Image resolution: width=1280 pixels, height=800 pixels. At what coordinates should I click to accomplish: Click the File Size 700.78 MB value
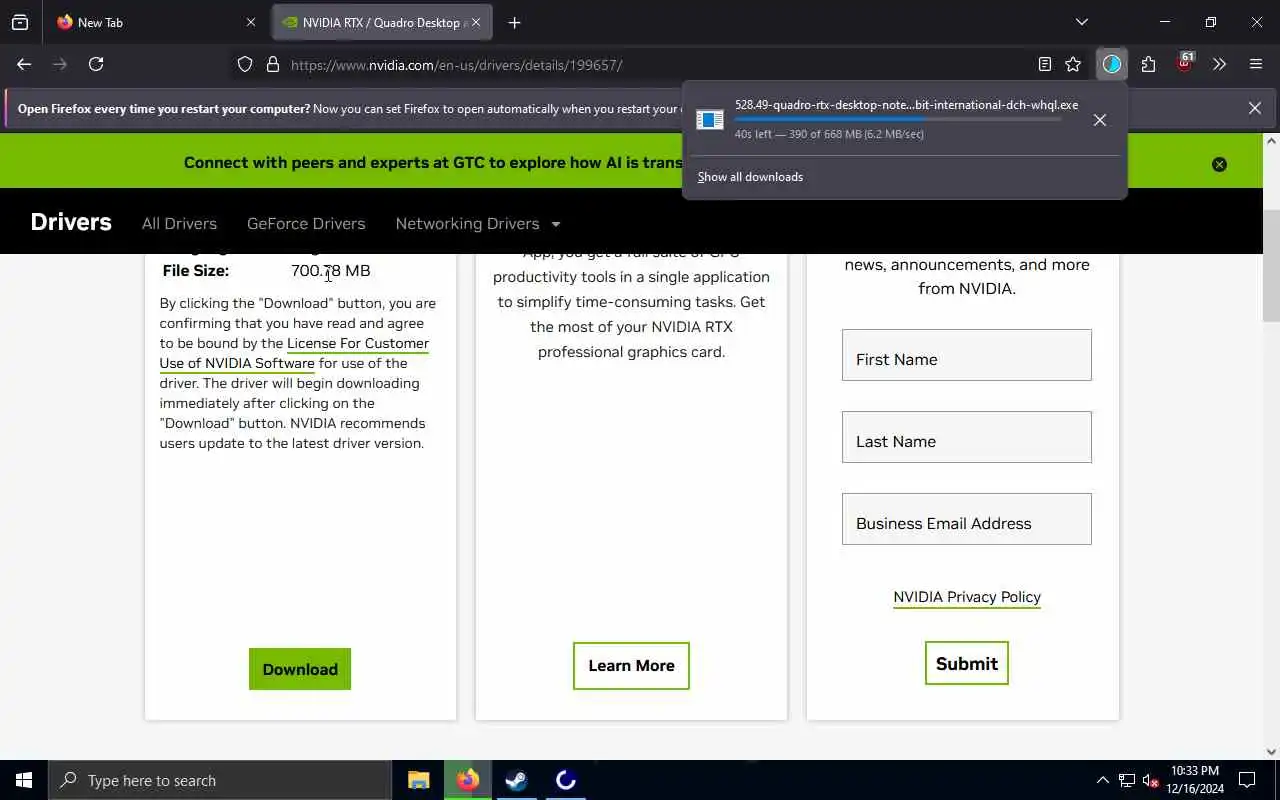(x=331, y=270)
